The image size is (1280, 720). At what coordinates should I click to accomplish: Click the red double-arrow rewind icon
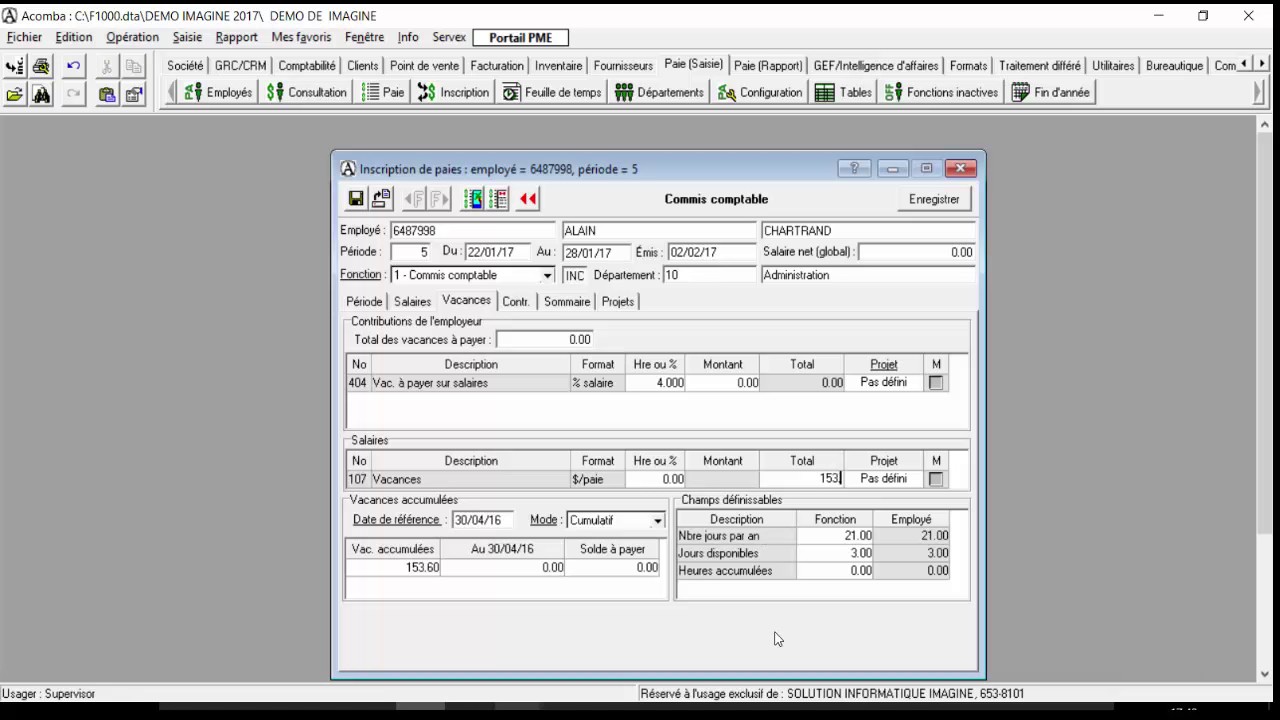tap(528, 199)
